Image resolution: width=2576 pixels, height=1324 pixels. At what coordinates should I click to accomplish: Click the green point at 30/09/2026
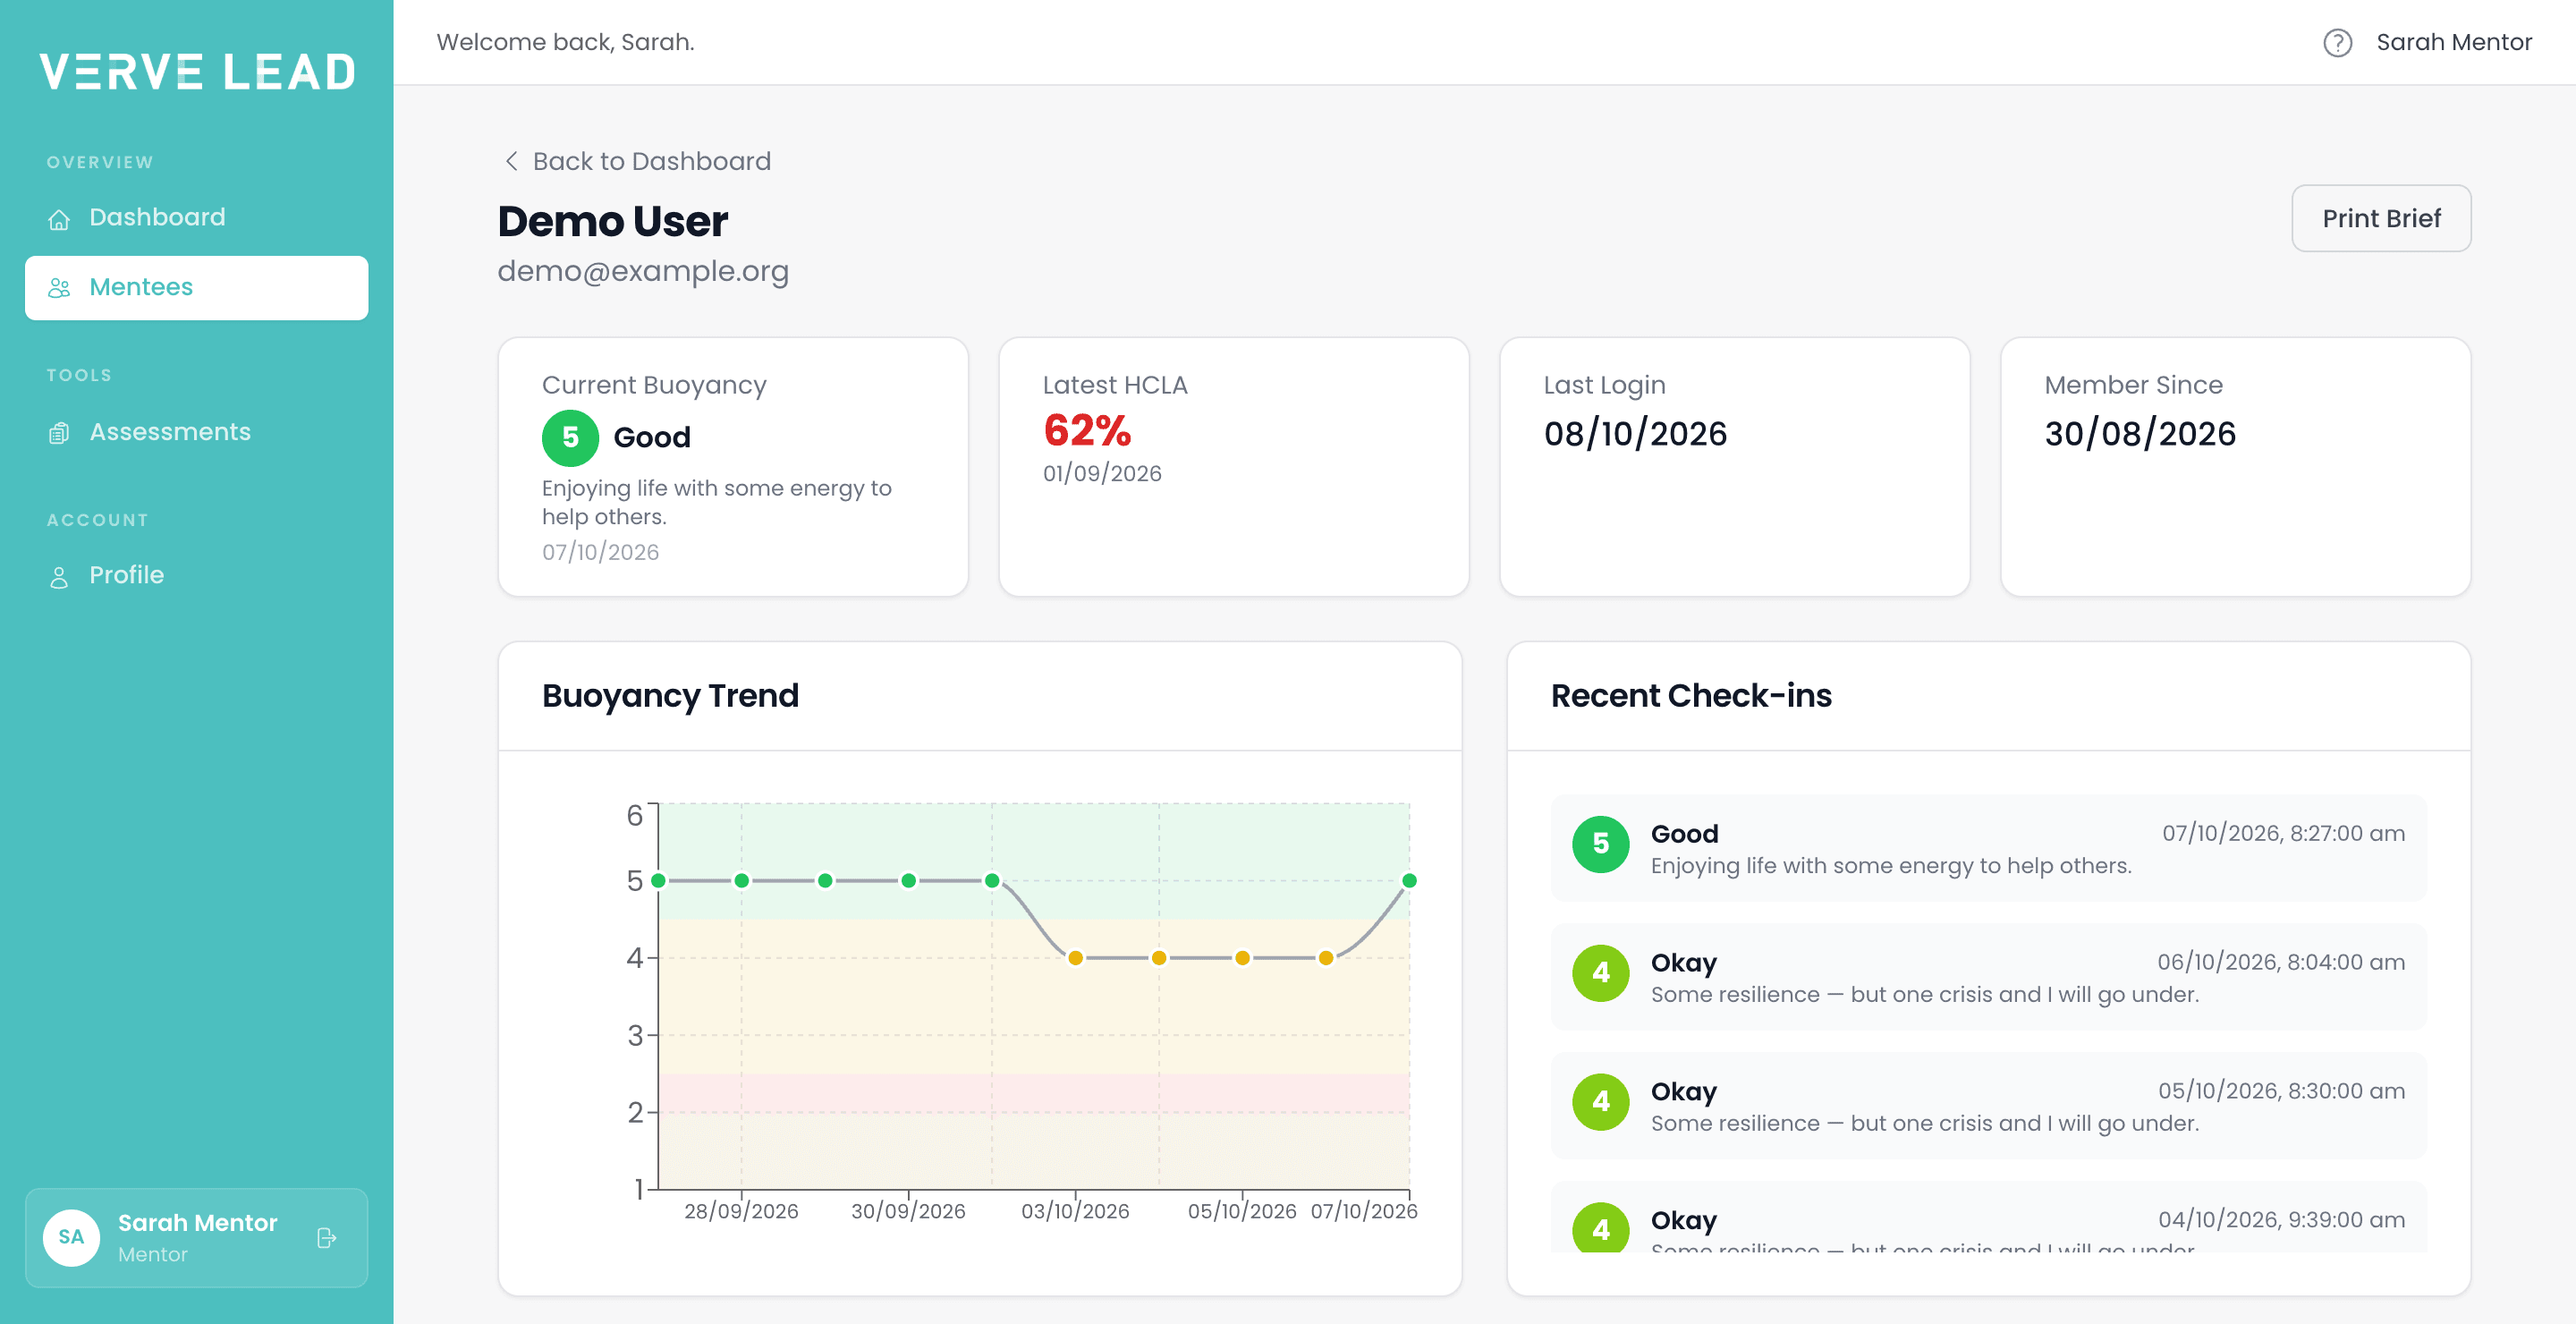tap(908, 881)
